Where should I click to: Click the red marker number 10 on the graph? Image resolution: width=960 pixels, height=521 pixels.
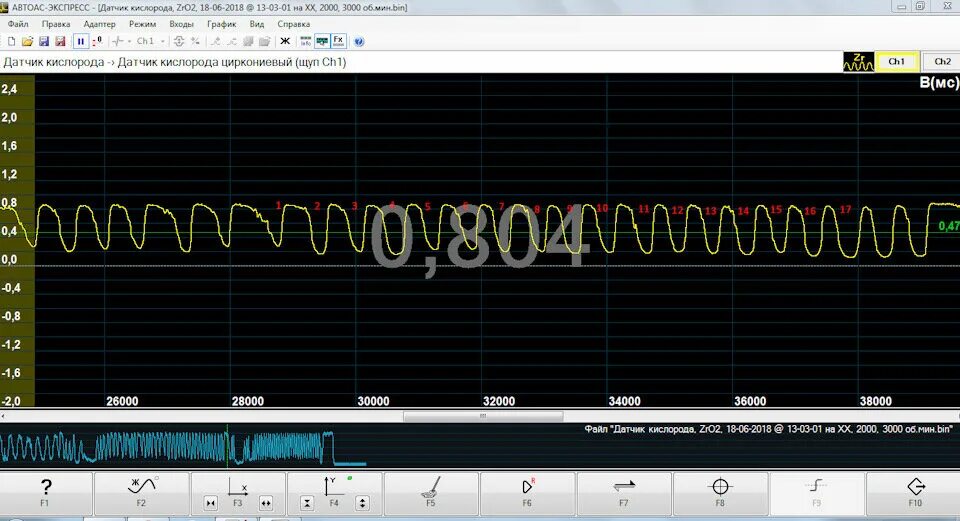point(602,208)
